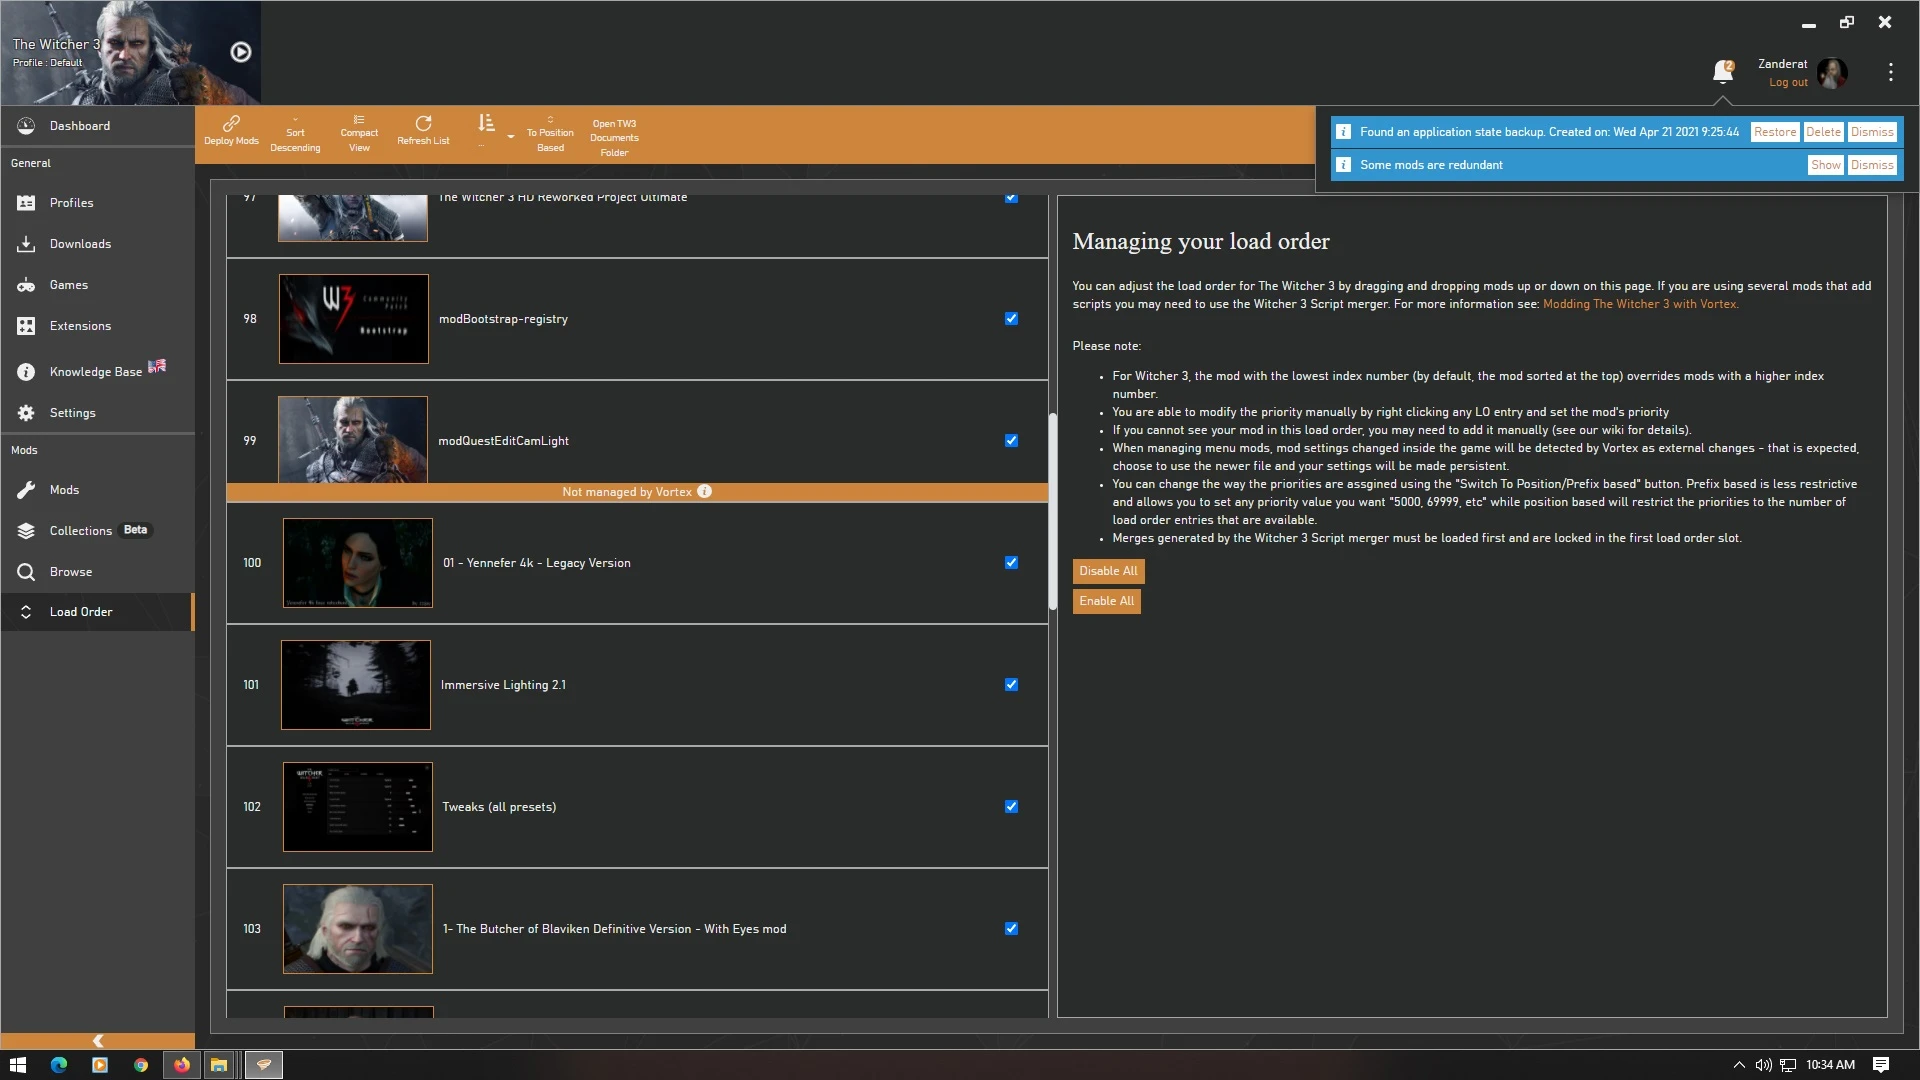Click the load order list scrollbar
The image size is (1920, 1080).
click(x=1052, y=511)
